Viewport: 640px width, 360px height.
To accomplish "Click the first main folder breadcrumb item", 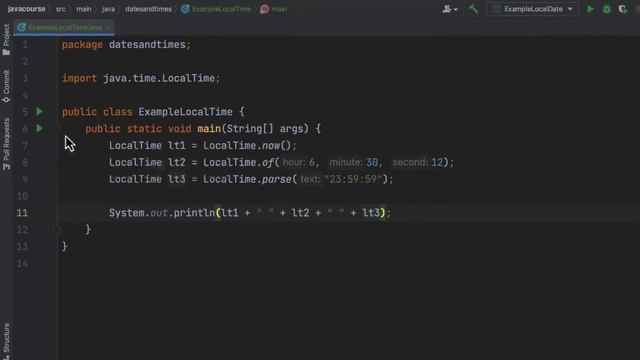I will click(x=84, y=9).
